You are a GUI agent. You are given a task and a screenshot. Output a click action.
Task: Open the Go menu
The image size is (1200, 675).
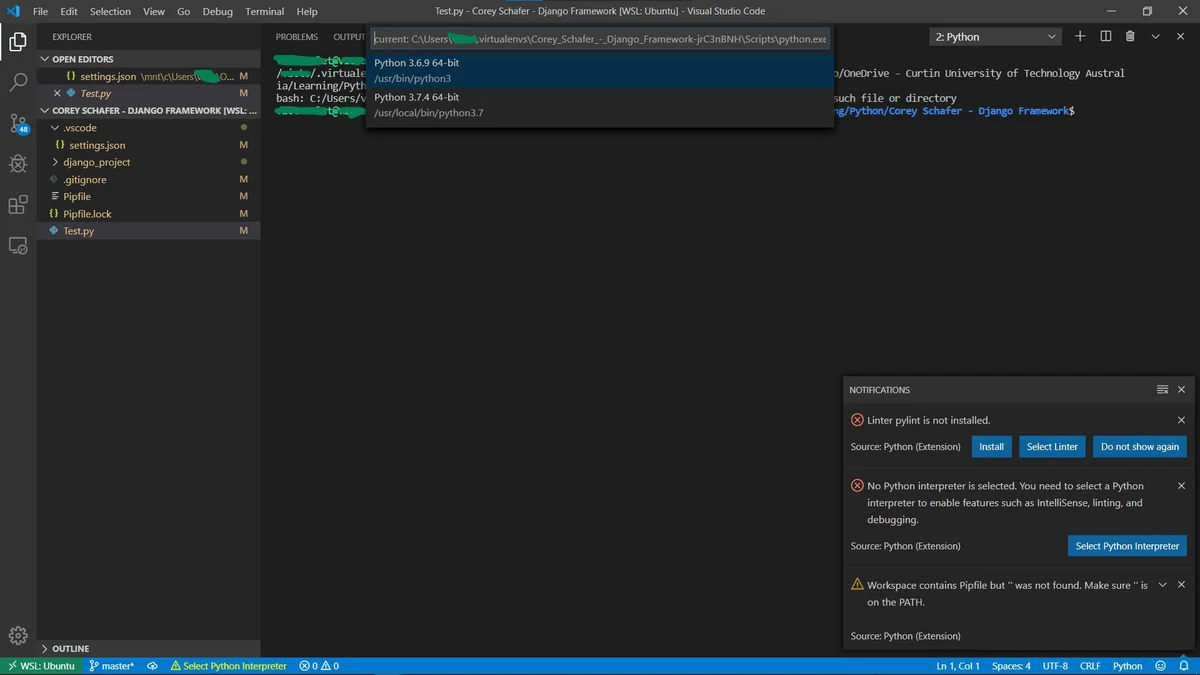(x=184, y=11)
